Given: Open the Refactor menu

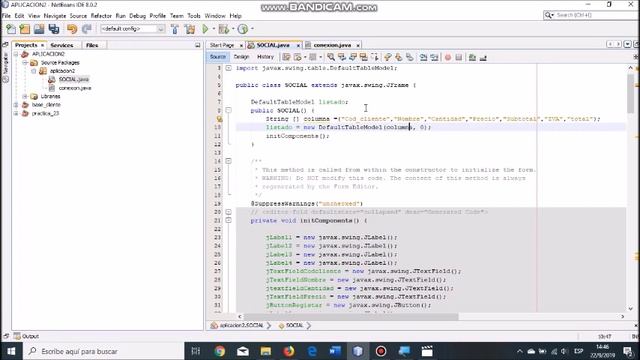Looking at the screenshot, I should coord(101,16).
